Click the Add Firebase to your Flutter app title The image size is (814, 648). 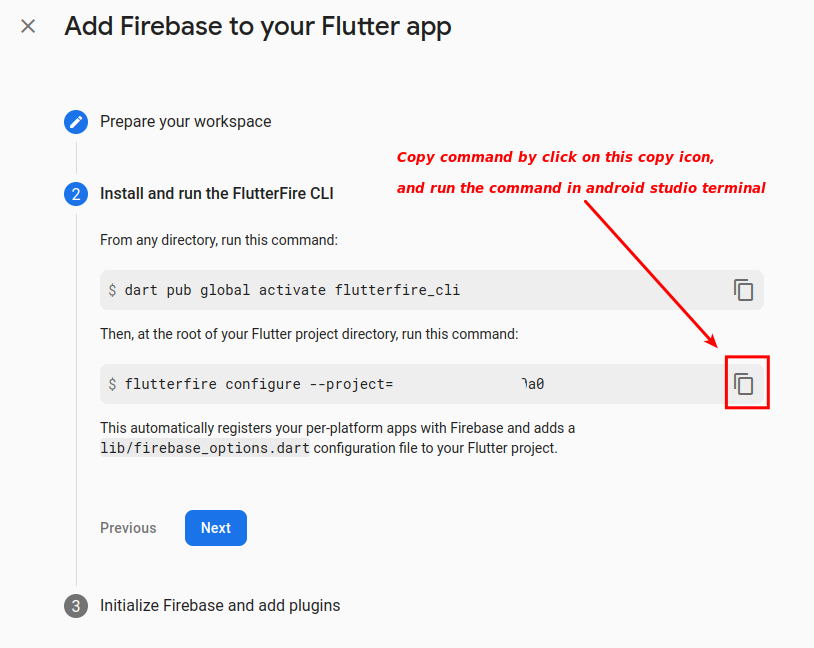tap(257, 26)
